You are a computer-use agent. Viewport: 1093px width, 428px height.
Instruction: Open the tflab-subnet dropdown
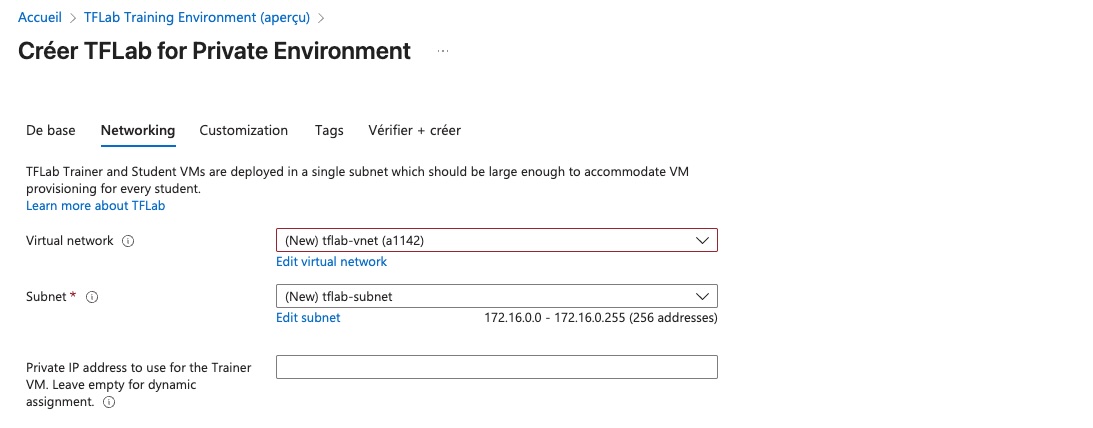[x=497, y=296]
